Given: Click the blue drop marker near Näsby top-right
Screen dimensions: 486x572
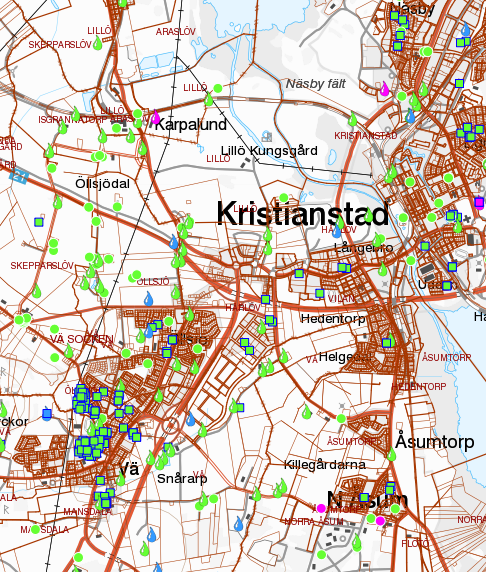Looking at the screenshot, I should point(466,29).
